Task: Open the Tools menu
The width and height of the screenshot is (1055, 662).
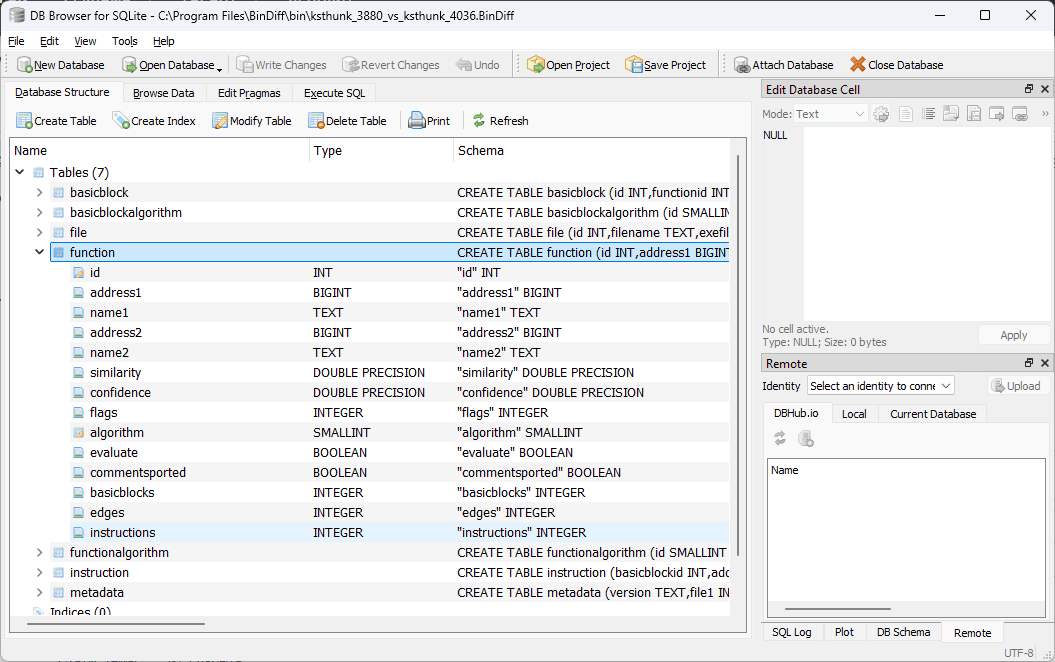Action: 125,41
